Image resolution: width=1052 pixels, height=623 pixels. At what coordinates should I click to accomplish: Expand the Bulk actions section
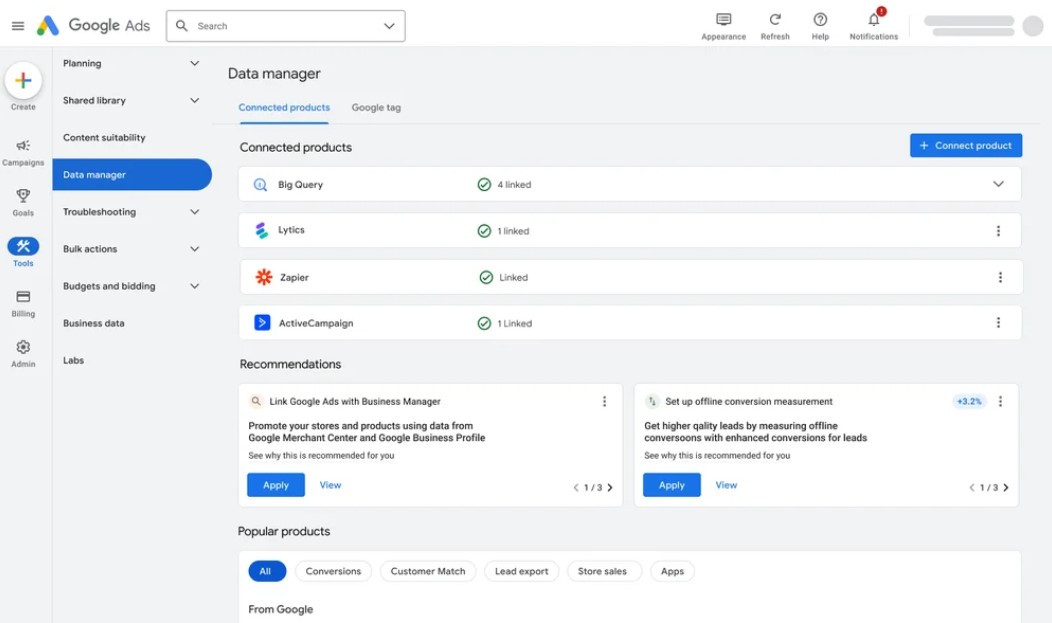point(195,249)
